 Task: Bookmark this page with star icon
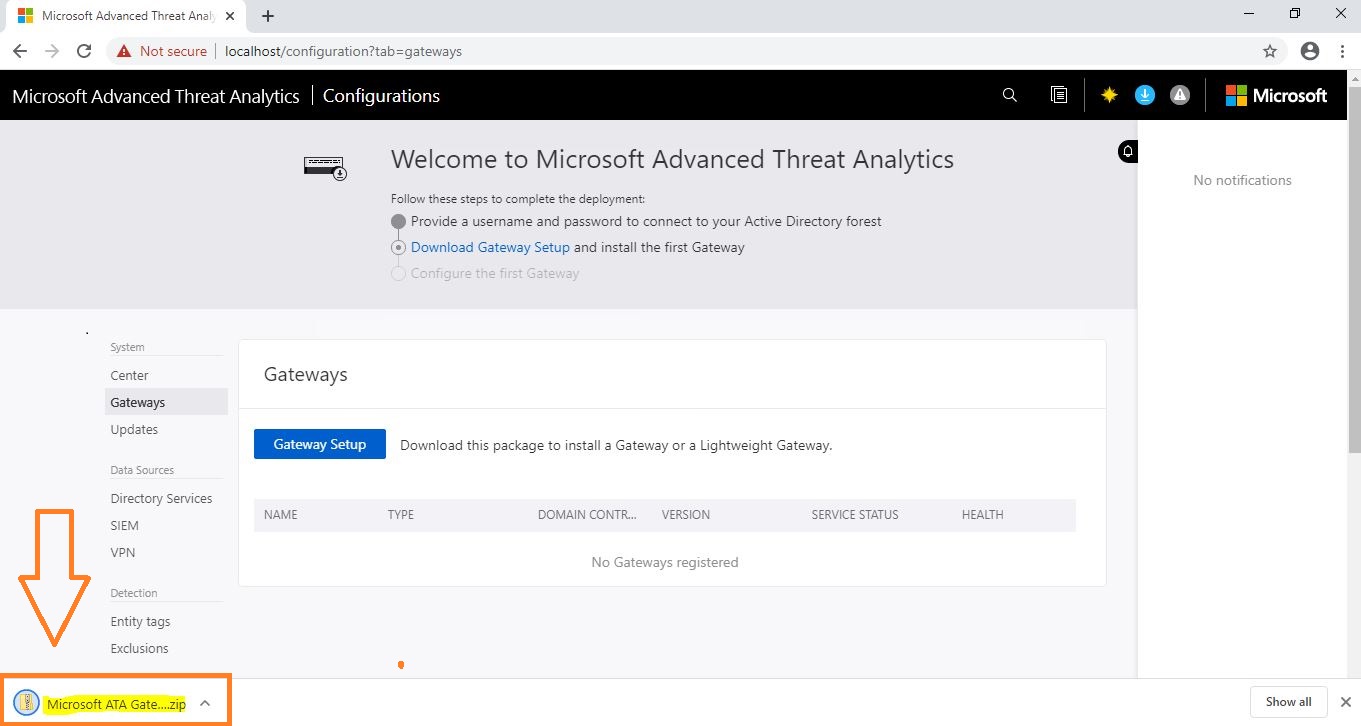[x=1270, y=51]
